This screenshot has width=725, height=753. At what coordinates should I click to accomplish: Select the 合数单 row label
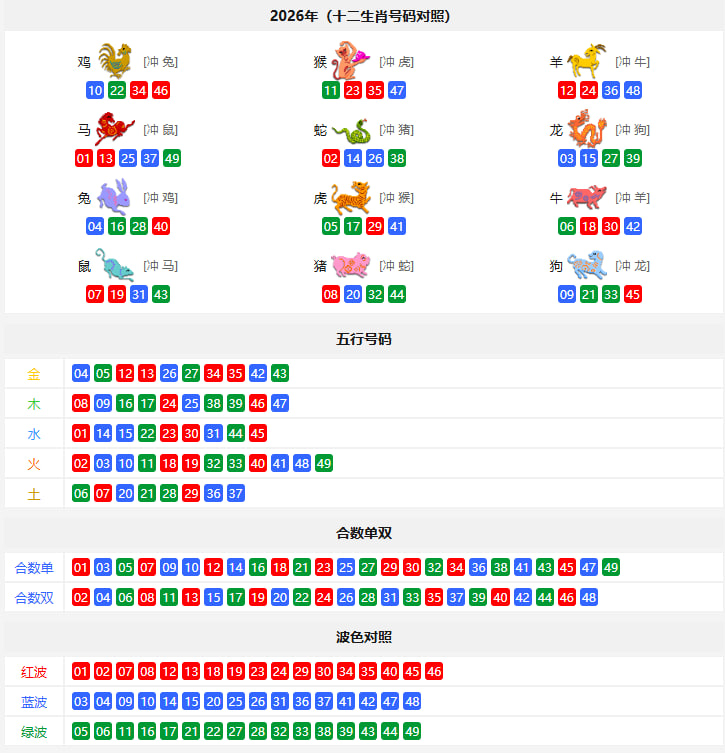(x=34, y=568)
